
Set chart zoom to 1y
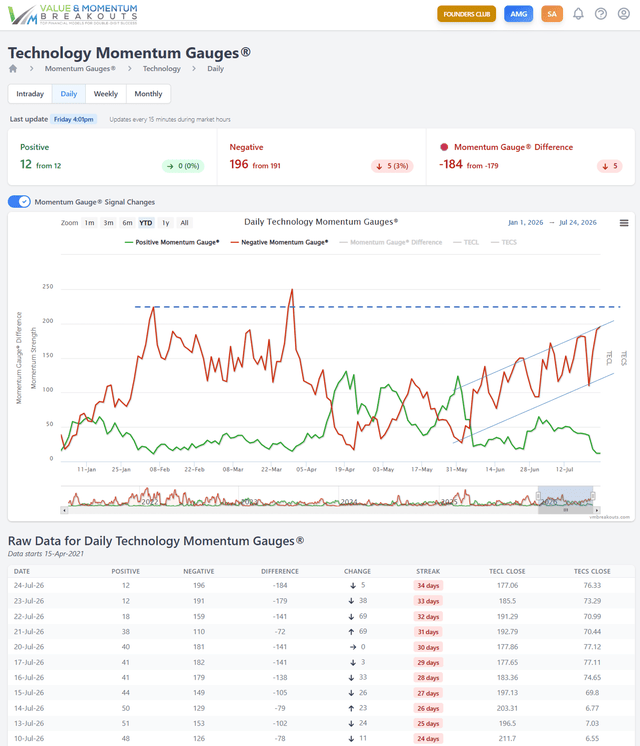(x=166, y=223)
